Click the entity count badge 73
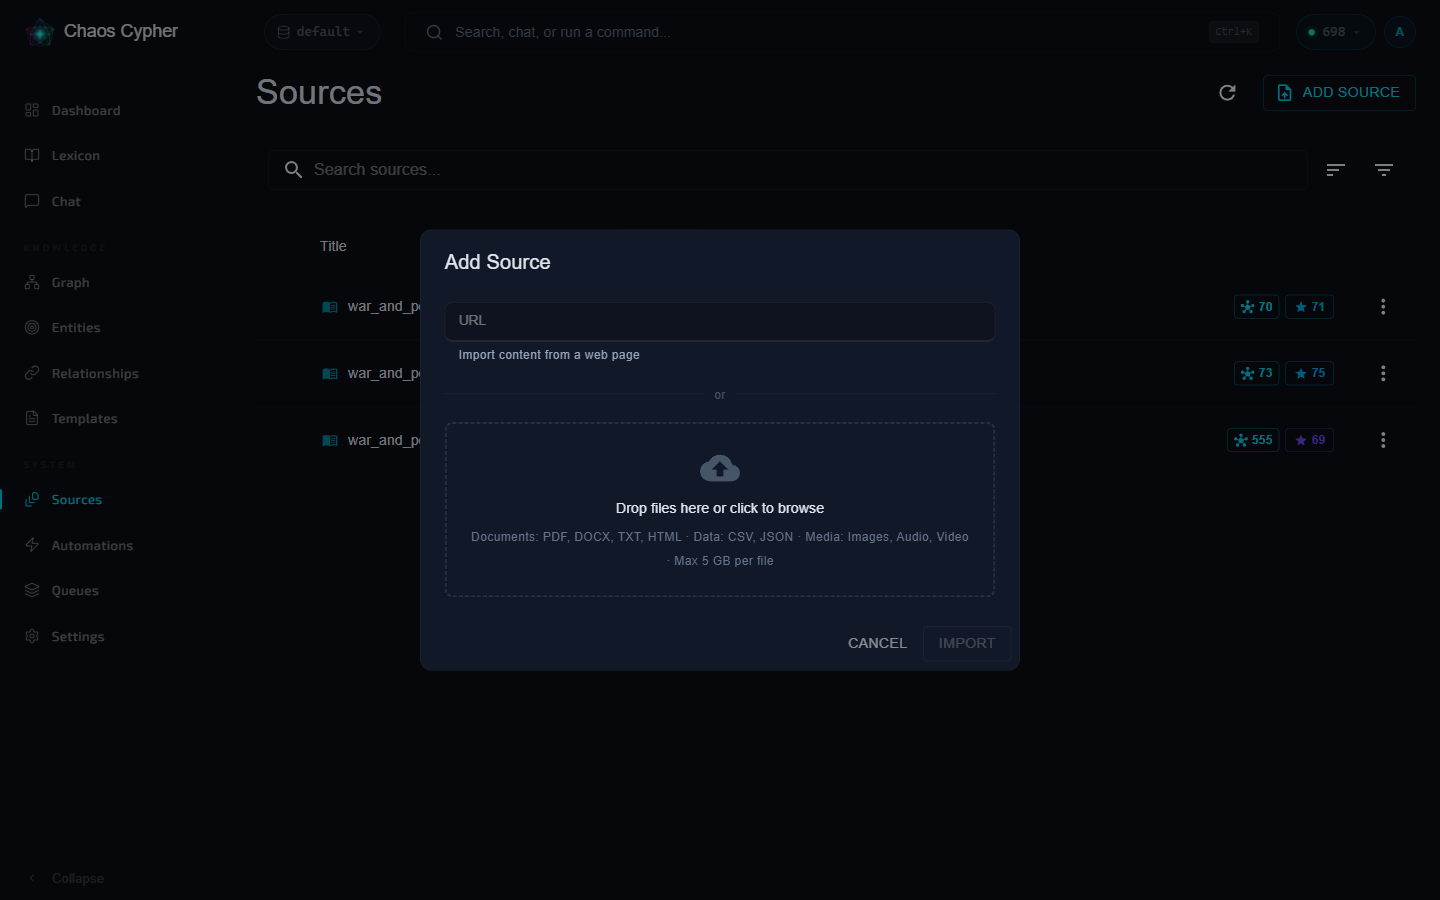 [1256, 373]
